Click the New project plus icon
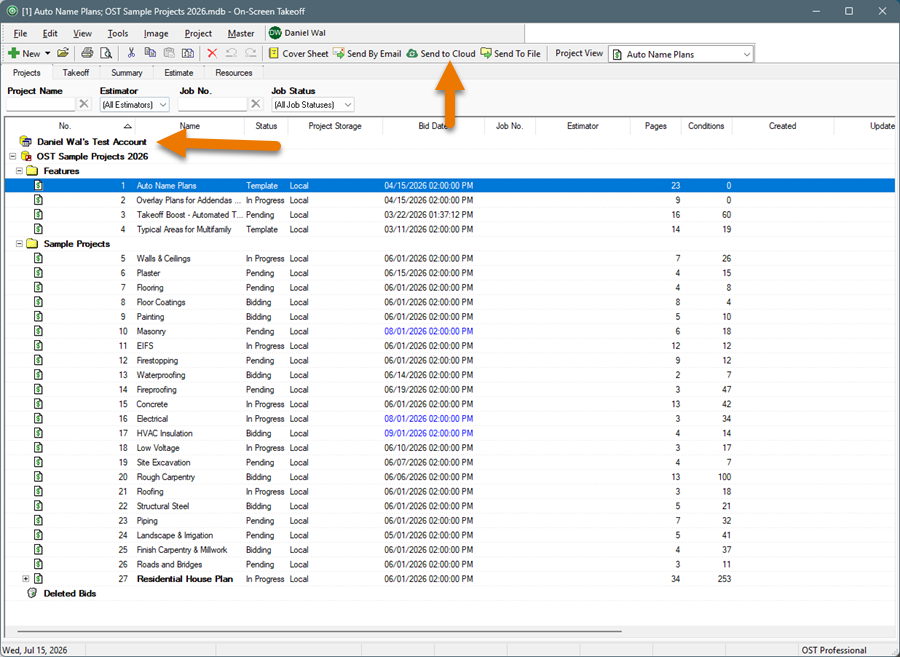Screen dimensions: 900x657 14,53
